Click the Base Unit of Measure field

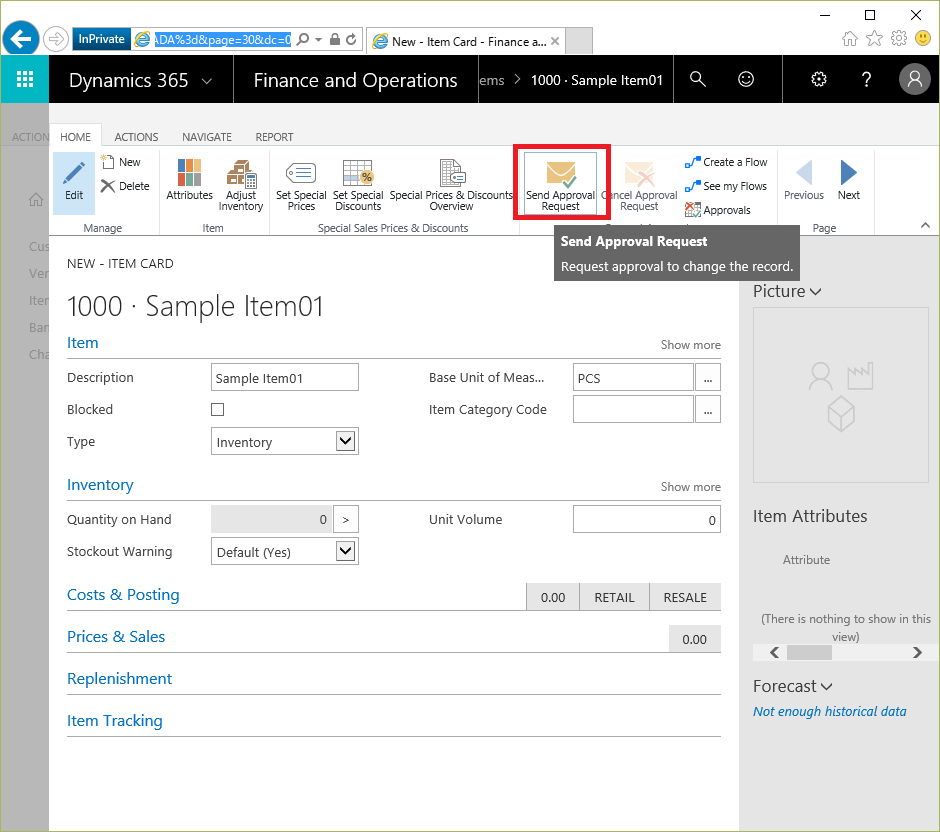point(633,378)
